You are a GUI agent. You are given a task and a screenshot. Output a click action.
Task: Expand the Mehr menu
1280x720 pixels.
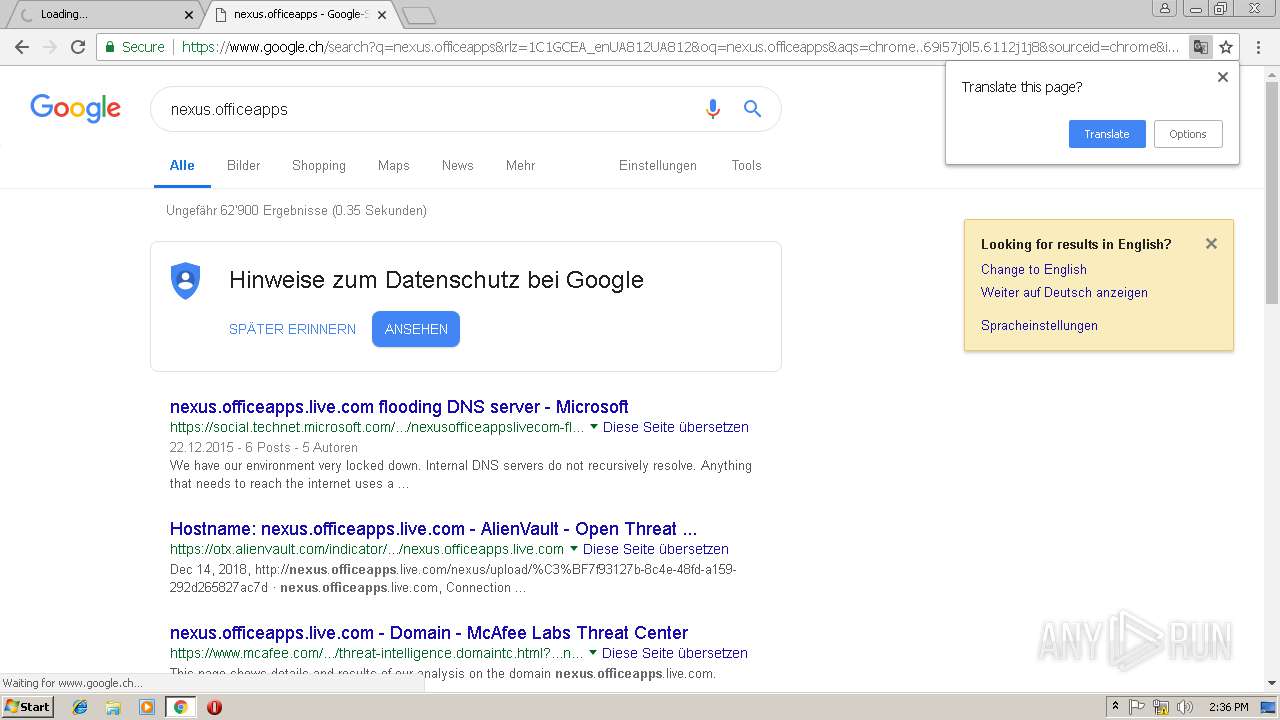click(x=520, y=166)
